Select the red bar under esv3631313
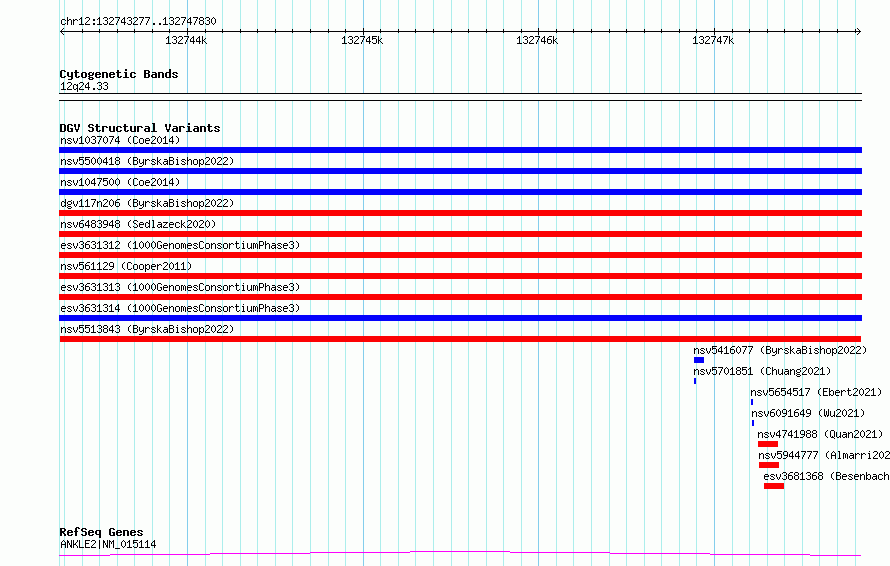Viewport: 890px width, 566px height. 460,297
